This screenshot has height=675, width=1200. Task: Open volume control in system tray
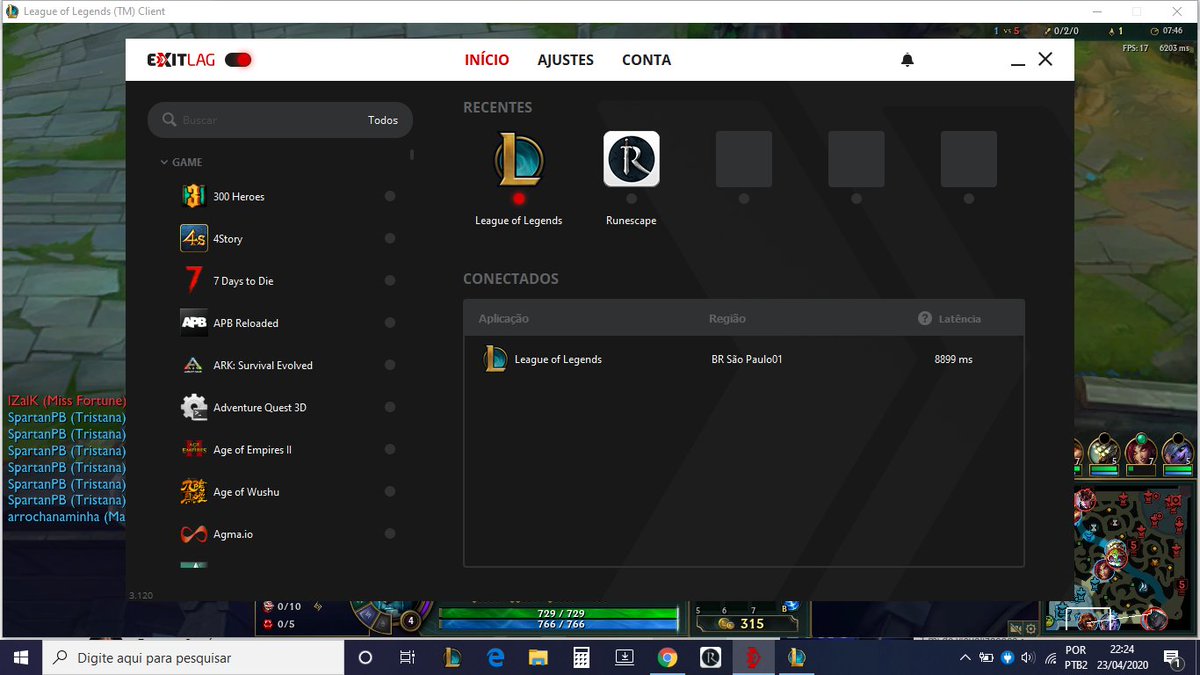1027,657
